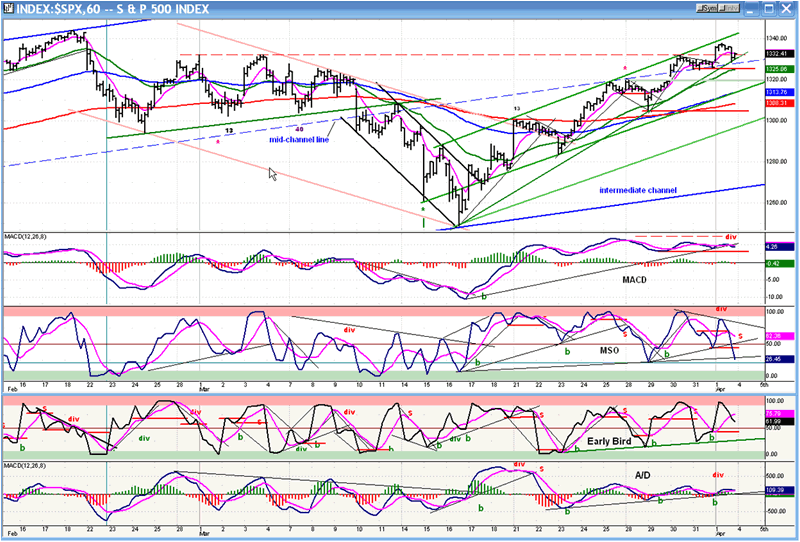This screenshot has width=800, height=542.
Task: Close the SPX chart window
Action: click(x=786, y=9)
